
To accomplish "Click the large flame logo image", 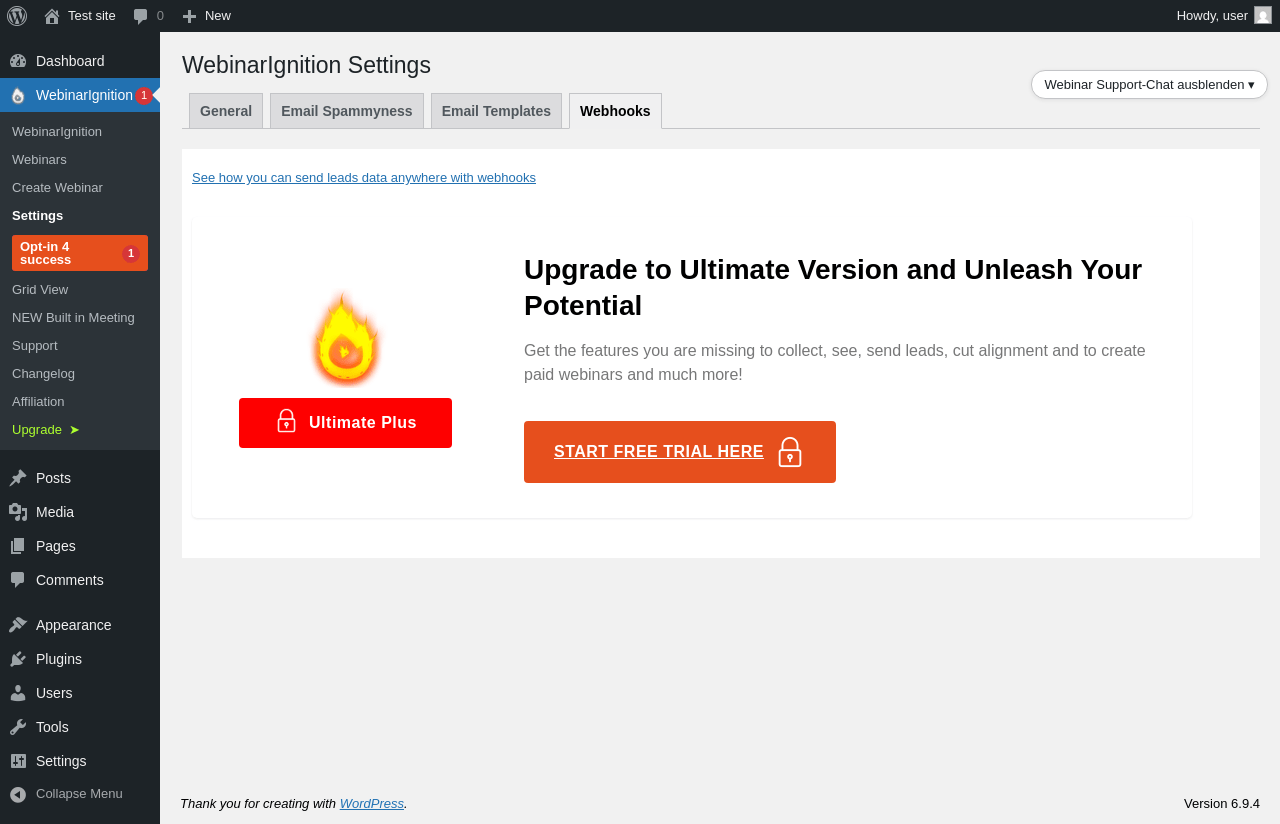I will click(x=346, y=340).
